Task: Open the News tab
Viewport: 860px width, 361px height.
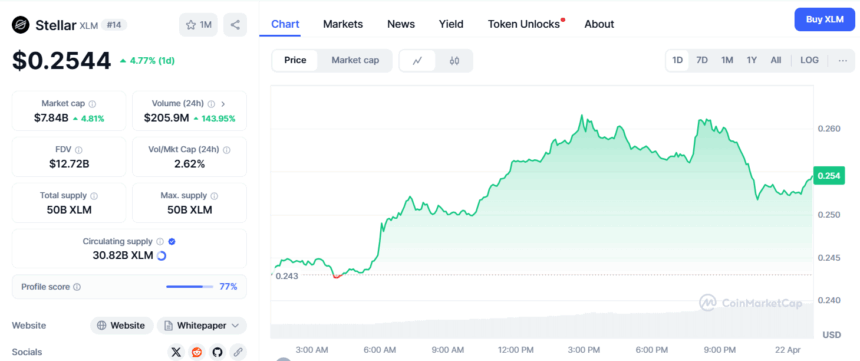Action: 401,24
